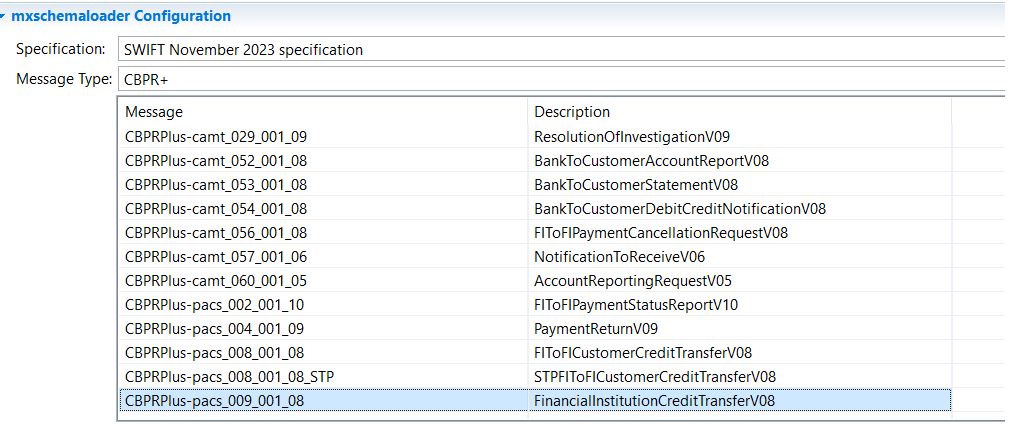
Task: Choose the CBPRPlus-pacs_002_001_10 row
Action: pyautogui.click(x=214, y=305)
